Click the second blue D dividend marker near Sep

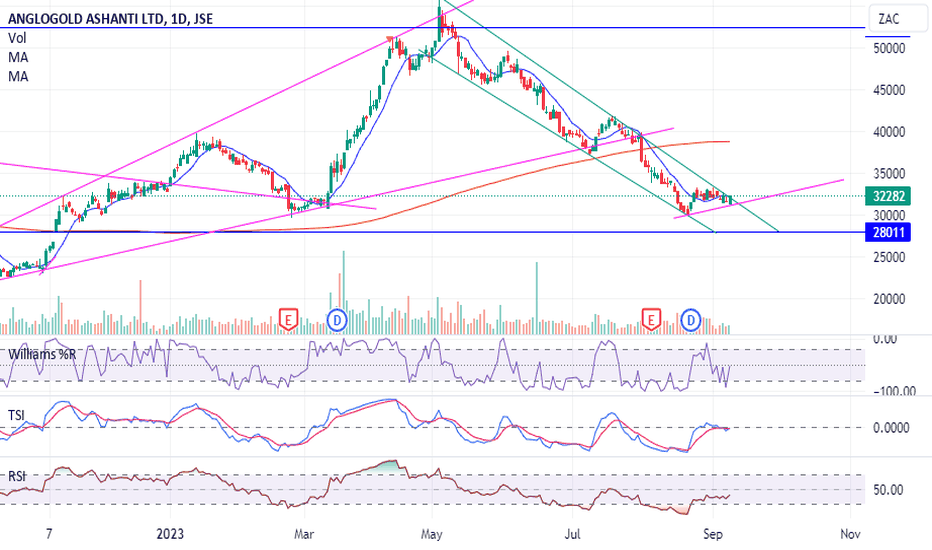[691, 320]
